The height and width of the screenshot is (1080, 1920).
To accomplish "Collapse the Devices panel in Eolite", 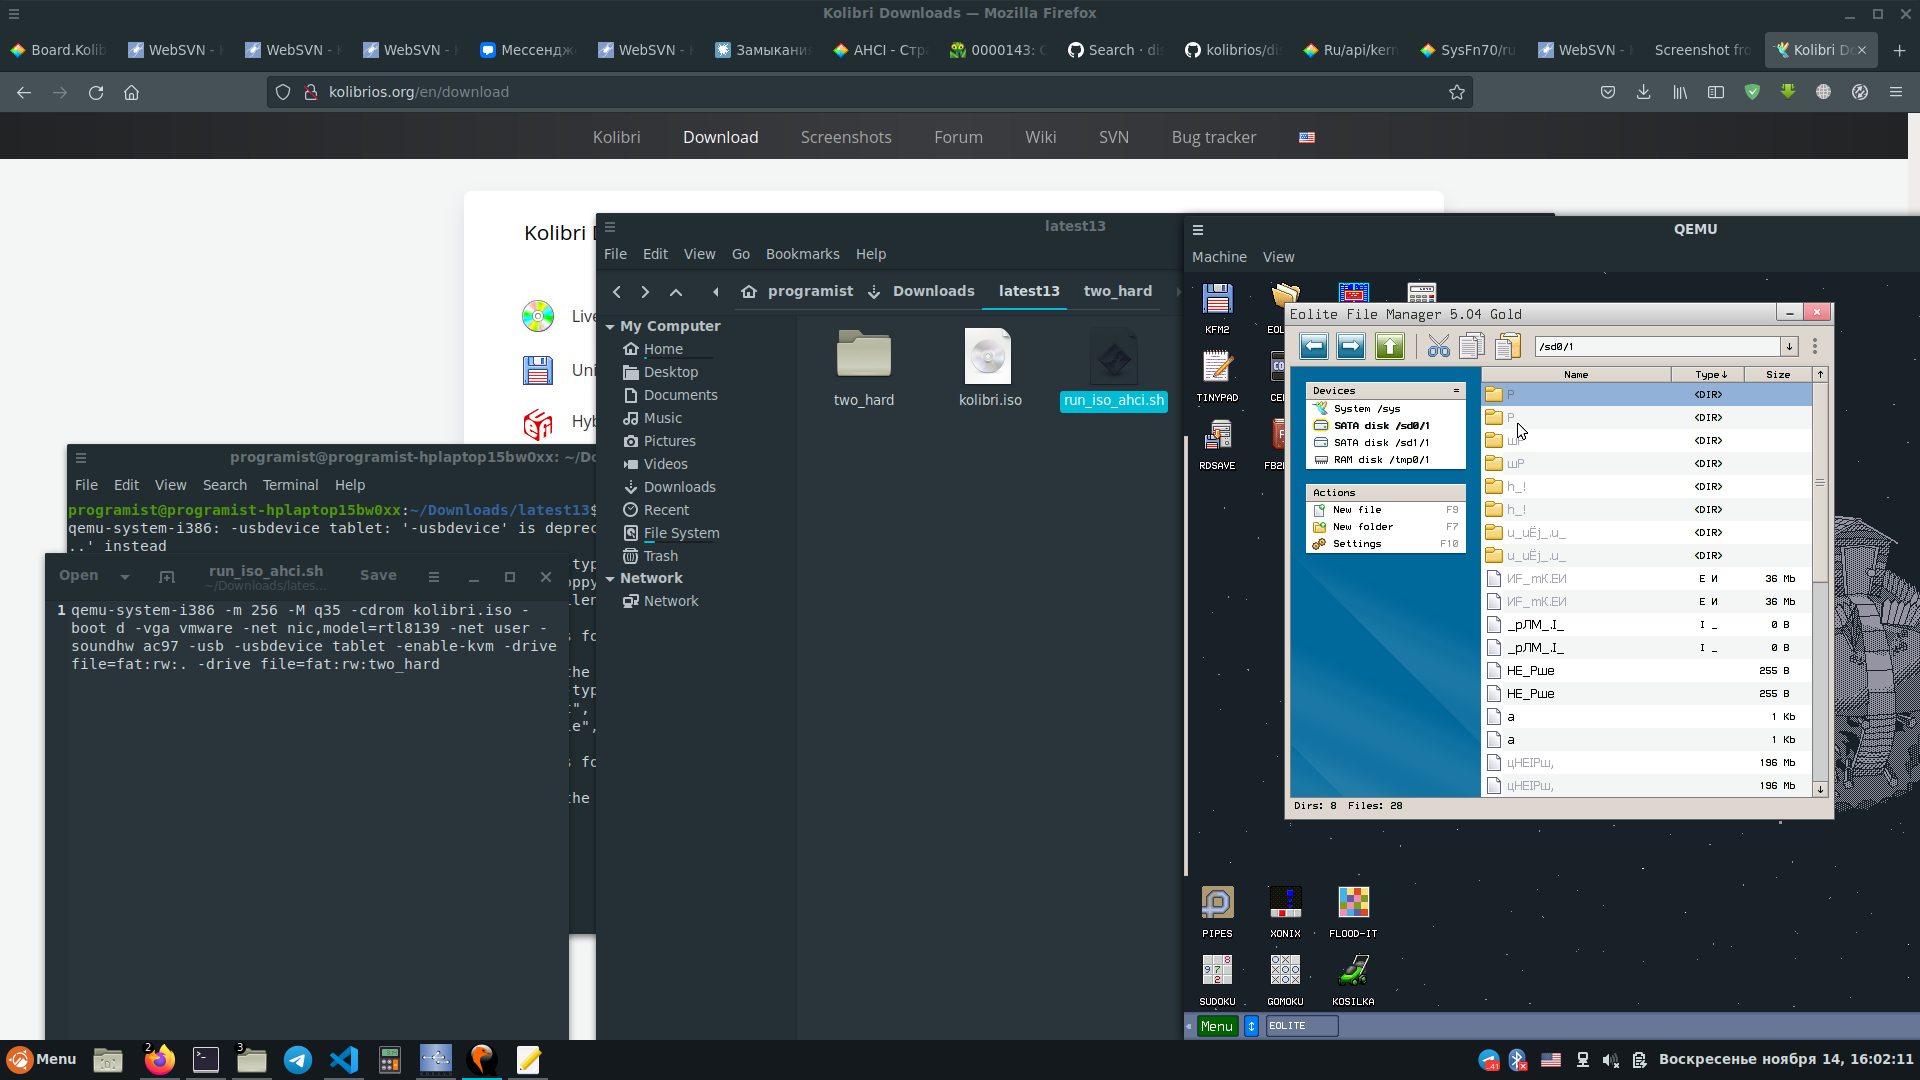I will (1458, 390).
